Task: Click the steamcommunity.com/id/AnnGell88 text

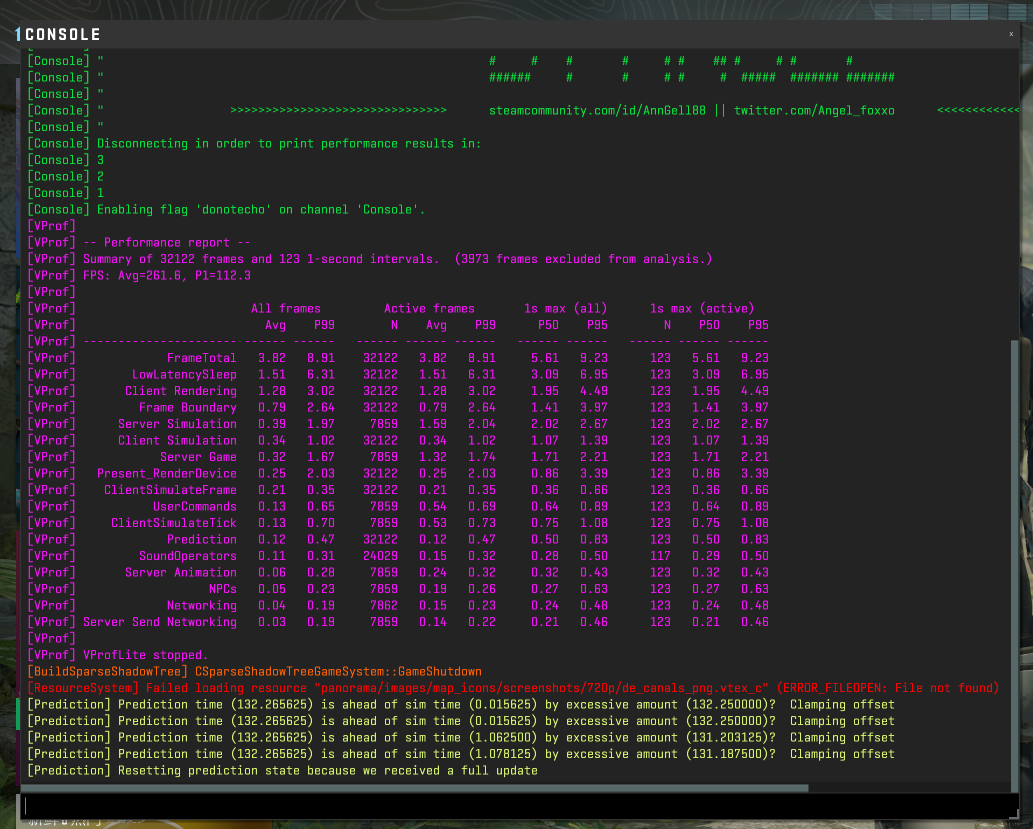Action: 597,110
